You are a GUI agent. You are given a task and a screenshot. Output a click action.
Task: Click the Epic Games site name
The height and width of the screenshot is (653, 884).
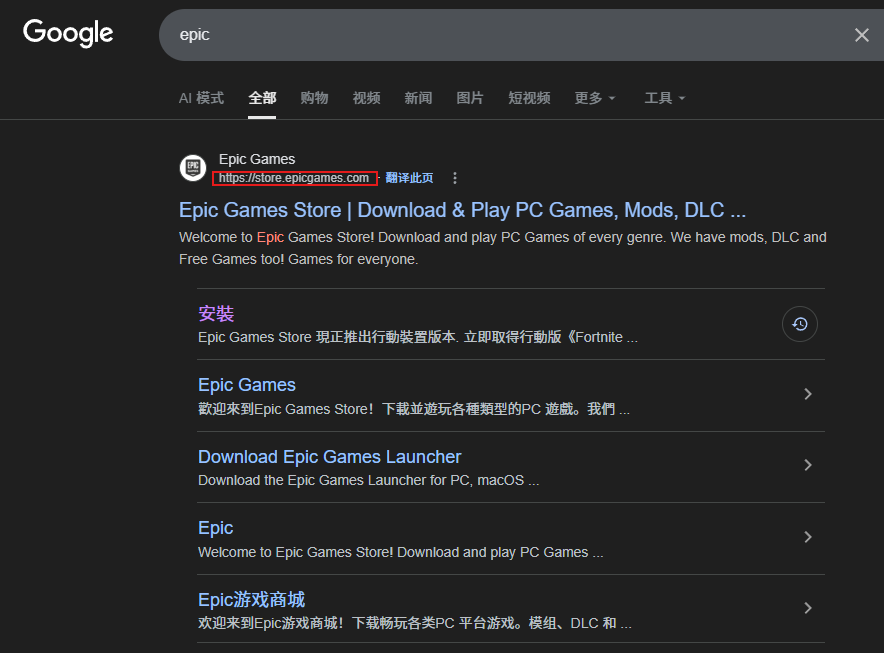[x=257, y=159]
